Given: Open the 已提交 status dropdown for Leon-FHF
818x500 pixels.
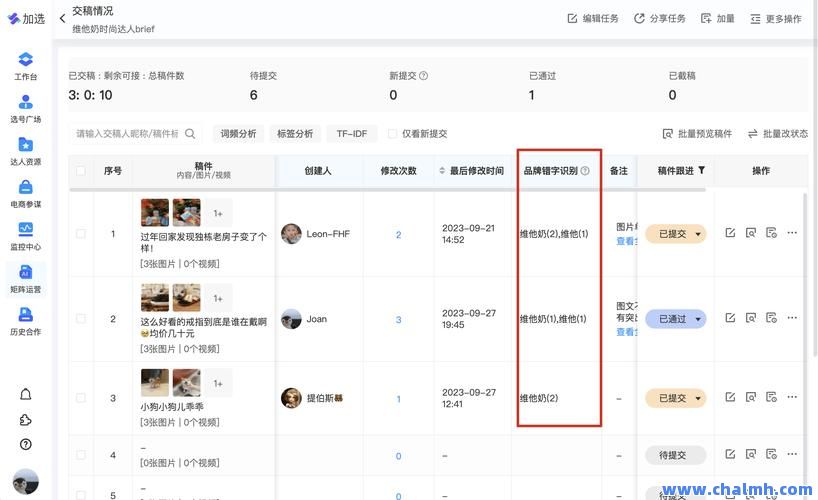Looking at the screenshot, I should coord(676,234).
